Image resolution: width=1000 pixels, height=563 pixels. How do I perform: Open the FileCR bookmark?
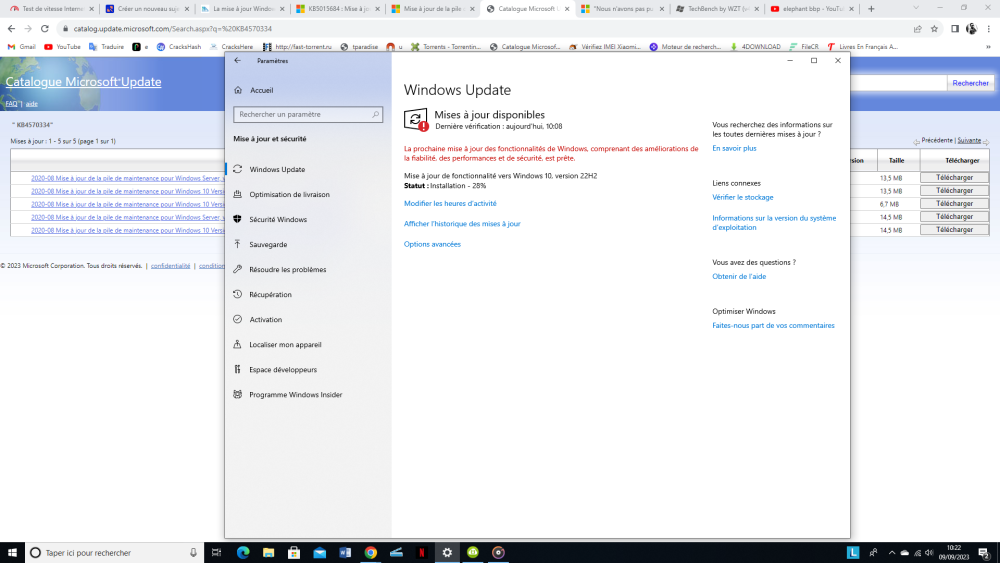coord(804,47)
